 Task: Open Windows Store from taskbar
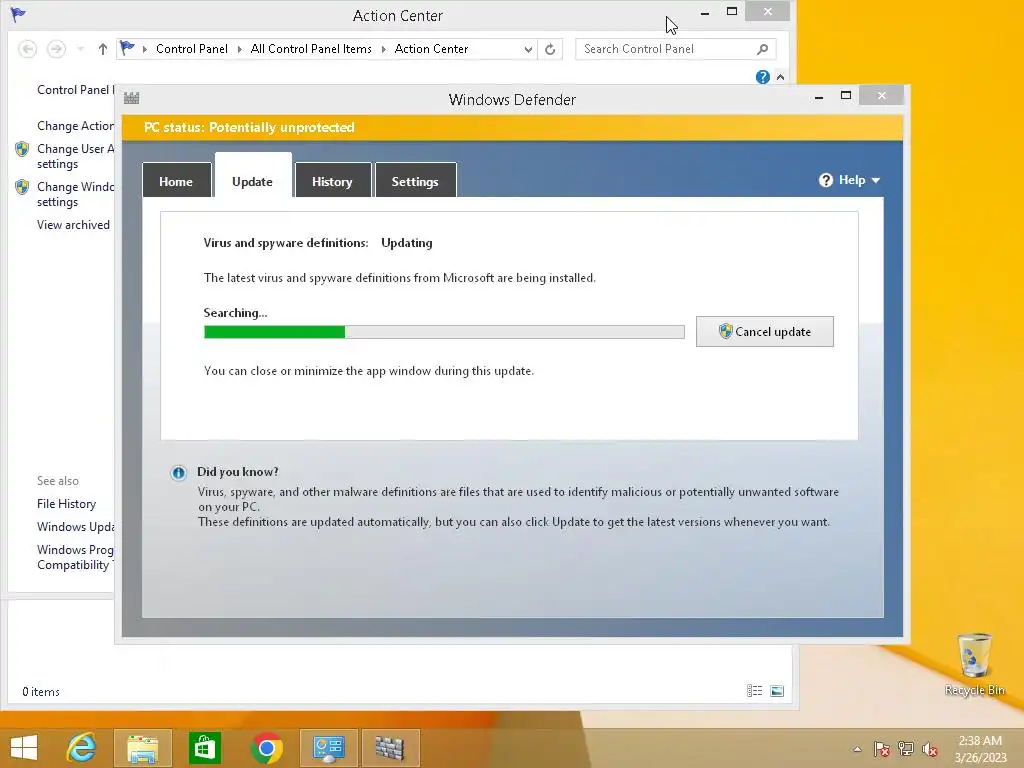coord(204,748)
